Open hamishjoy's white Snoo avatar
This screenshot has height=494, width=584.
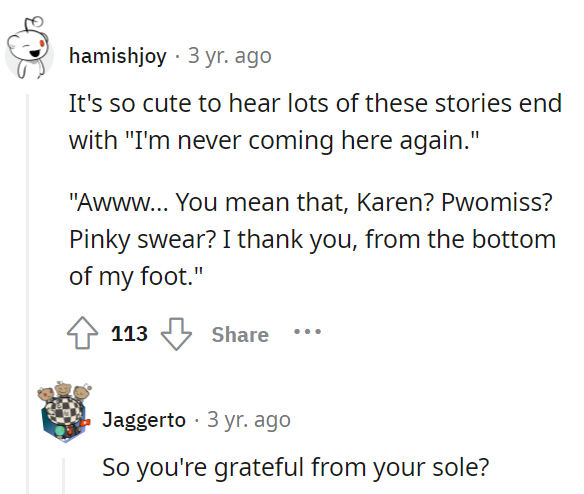(29, 48)
